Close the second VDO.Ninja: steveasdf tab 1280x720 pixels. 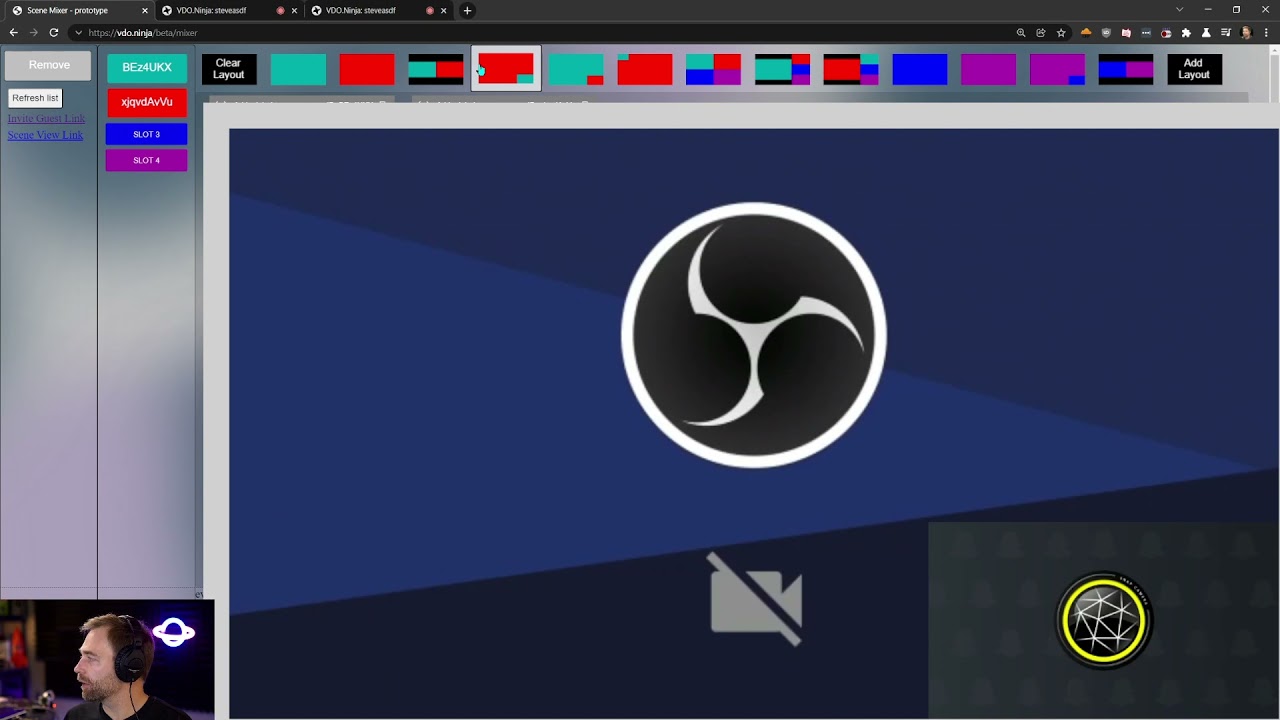point(294,10)
